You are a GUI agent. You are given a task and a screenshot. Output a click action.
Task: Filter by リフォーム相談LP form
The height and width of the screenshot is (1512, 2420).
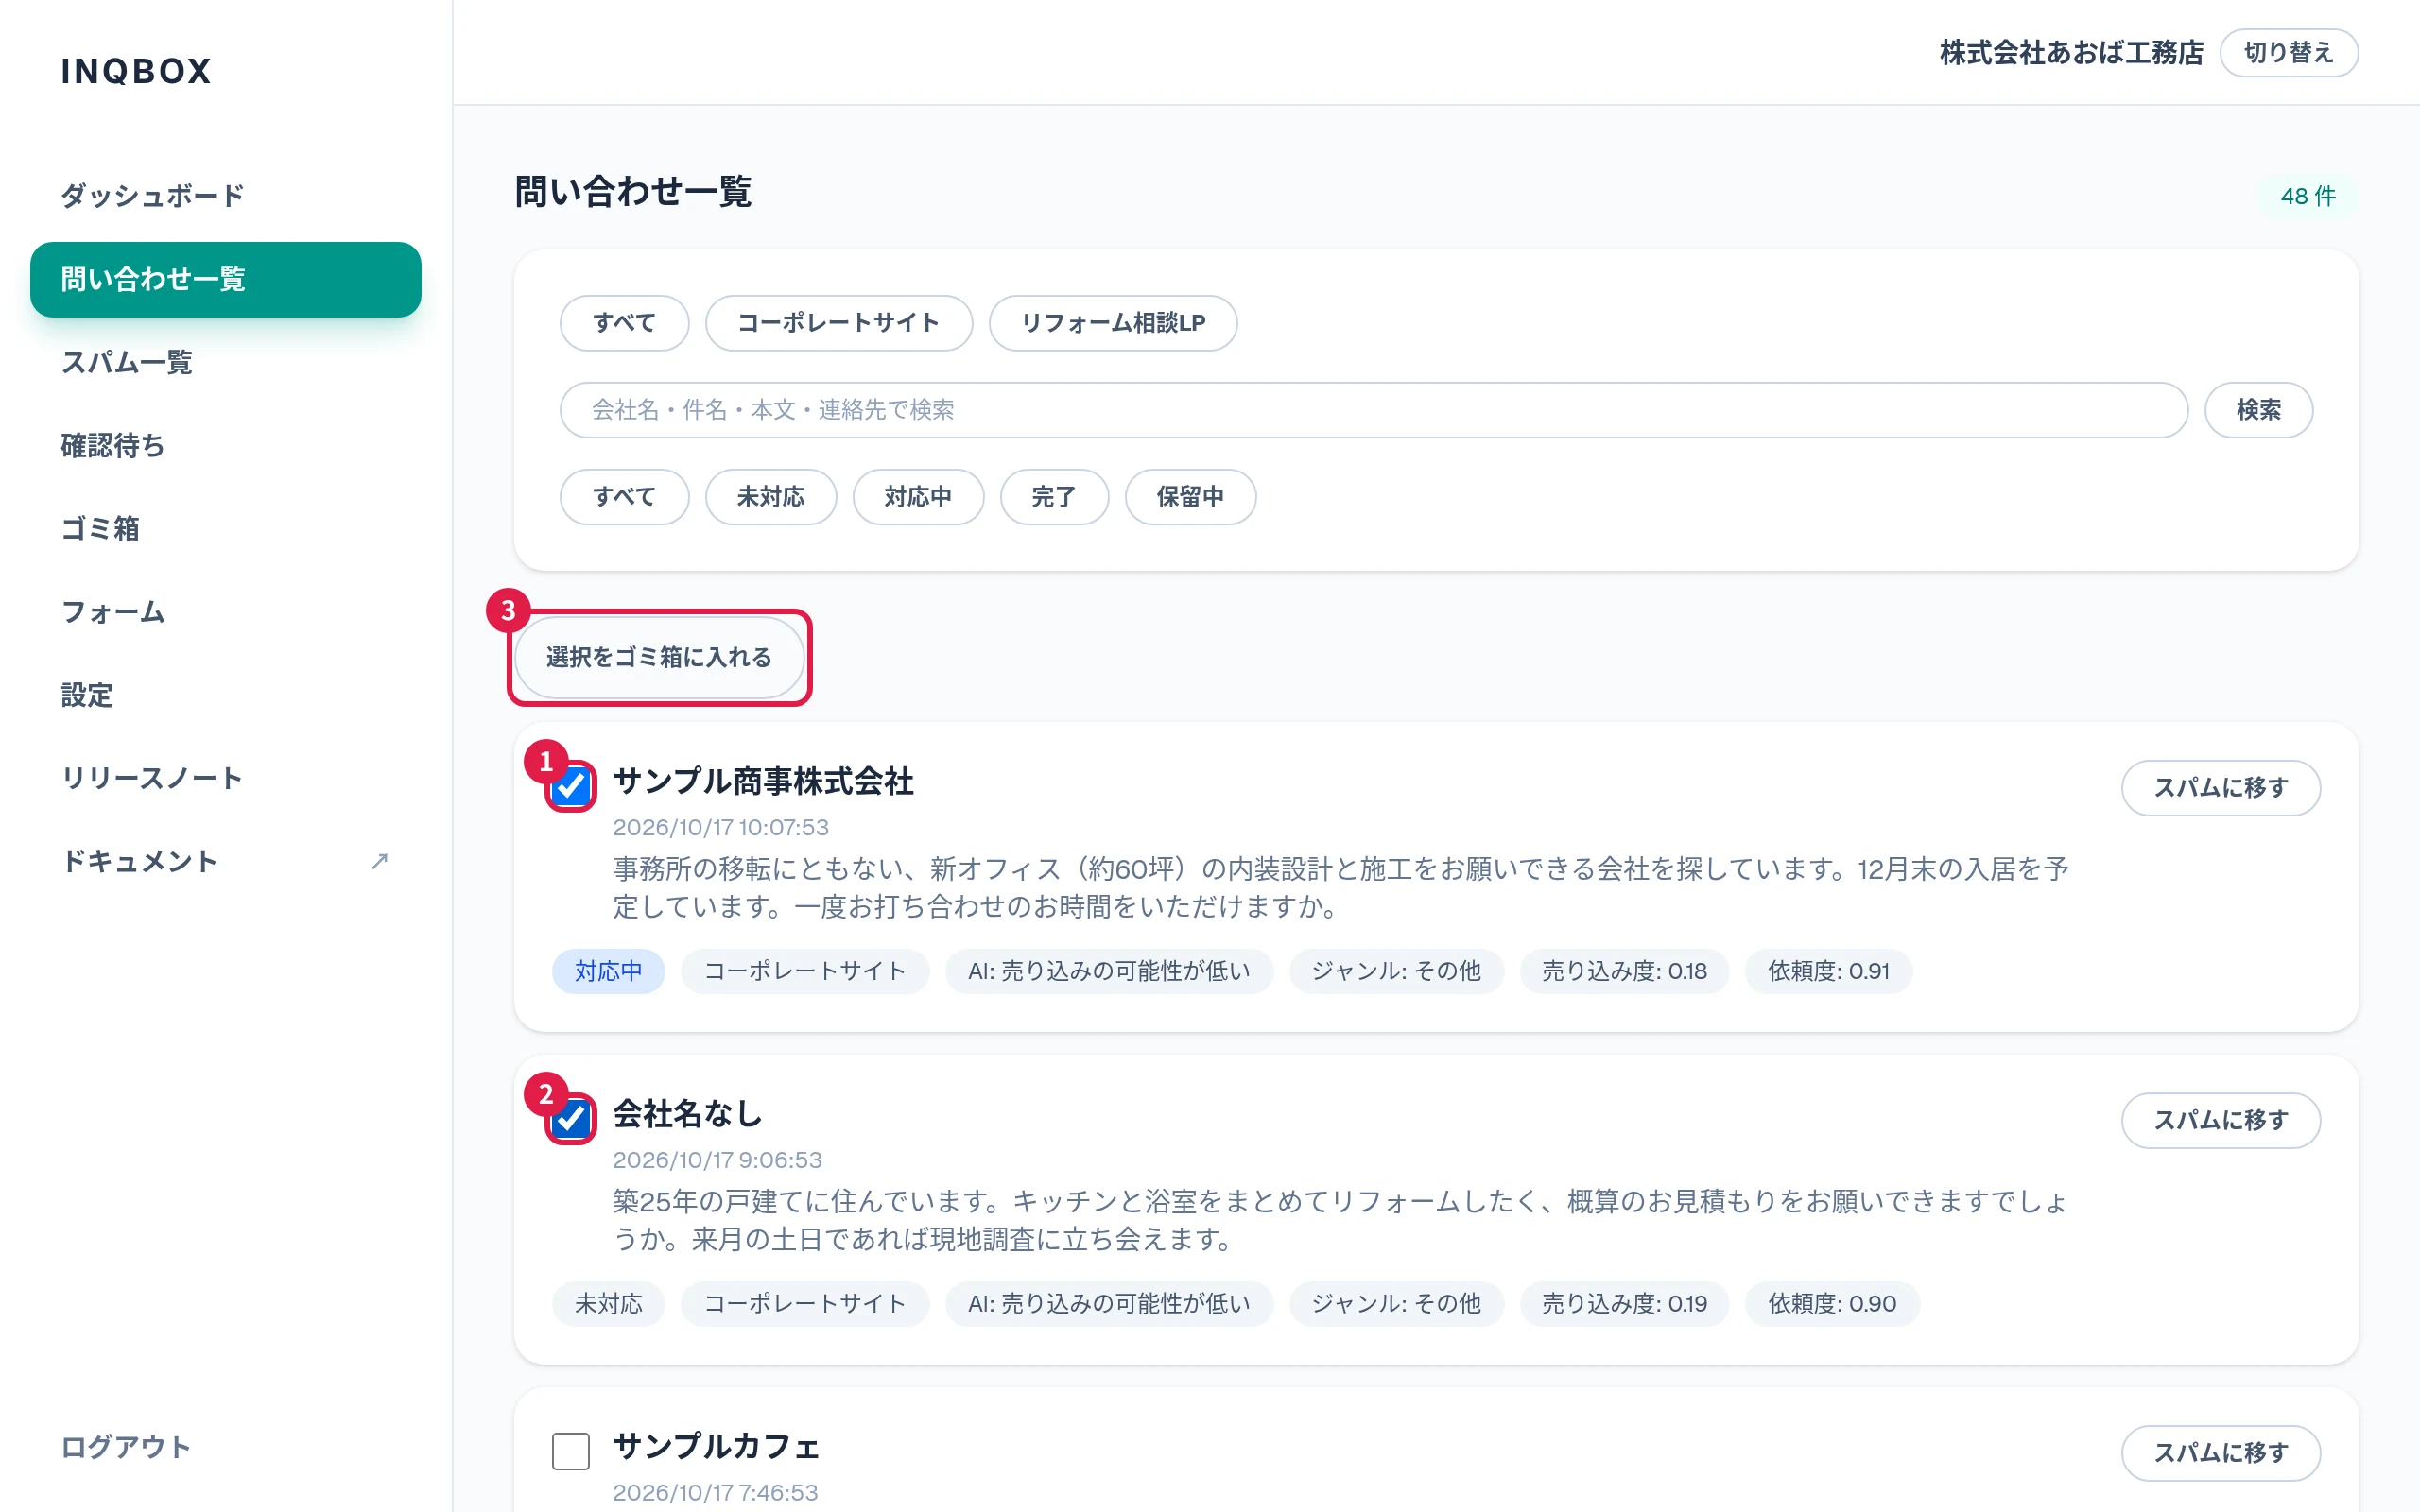1113,323
